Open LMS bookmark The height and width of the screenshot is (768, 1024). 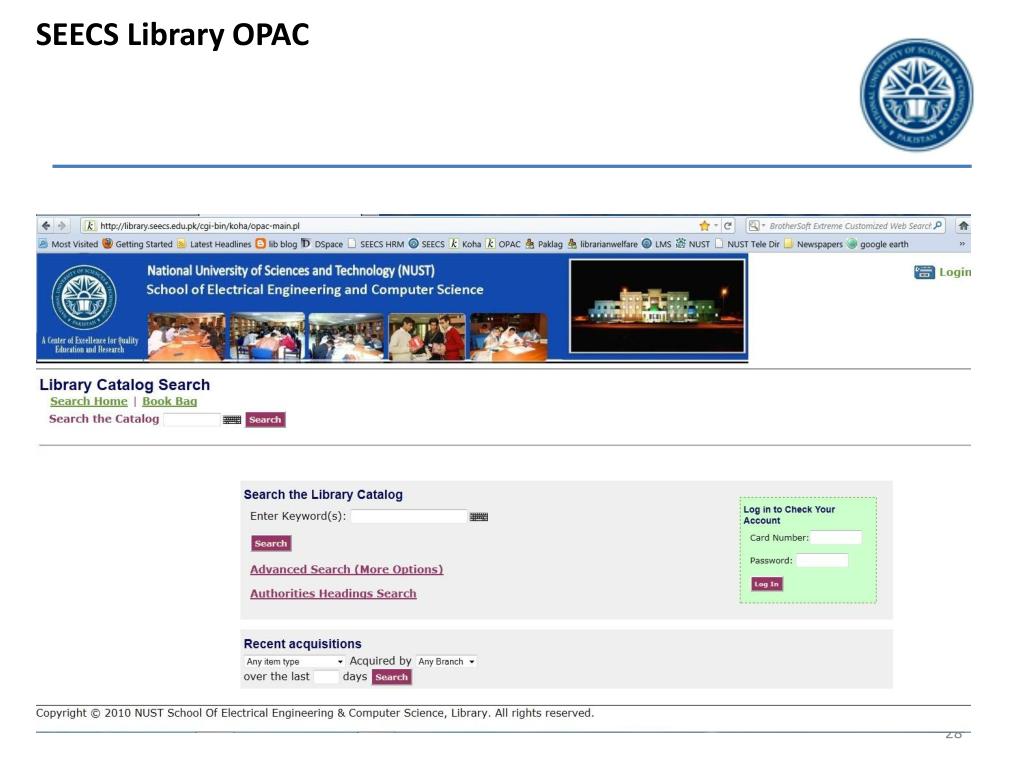tap(656, 244)
